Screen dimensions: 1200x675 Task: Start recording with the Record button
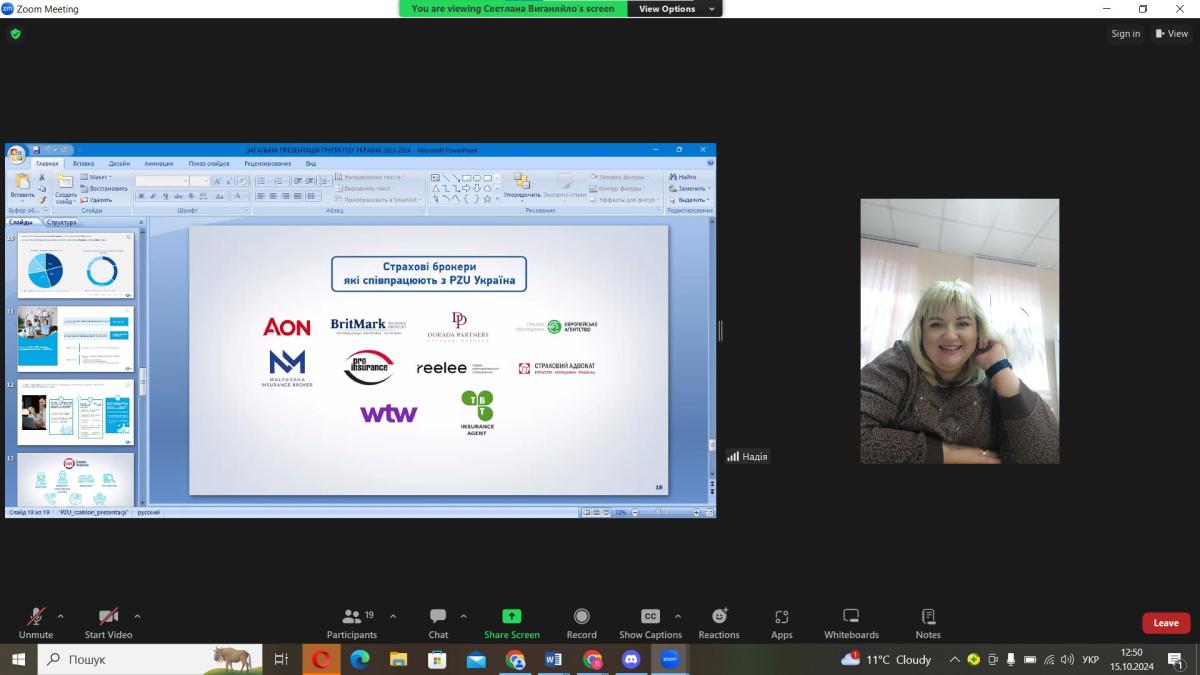click(581, 622)
